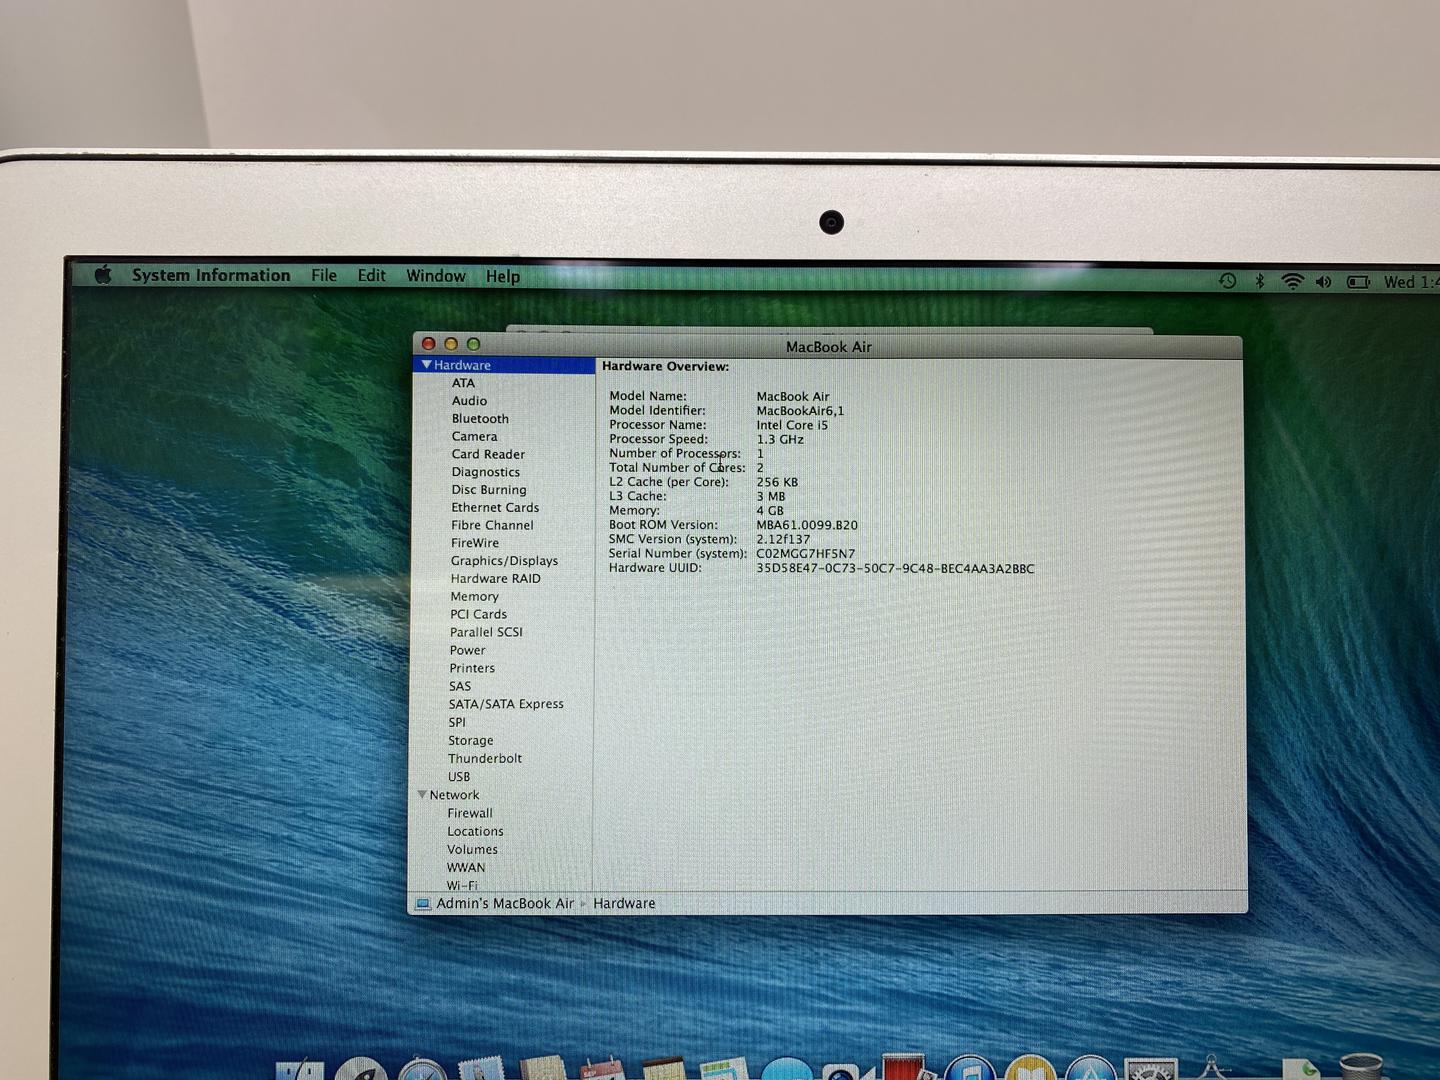Open the menu bar clock showing Wed
The width and height of the screenshot is (1440, 1080).
point(1411,282)
